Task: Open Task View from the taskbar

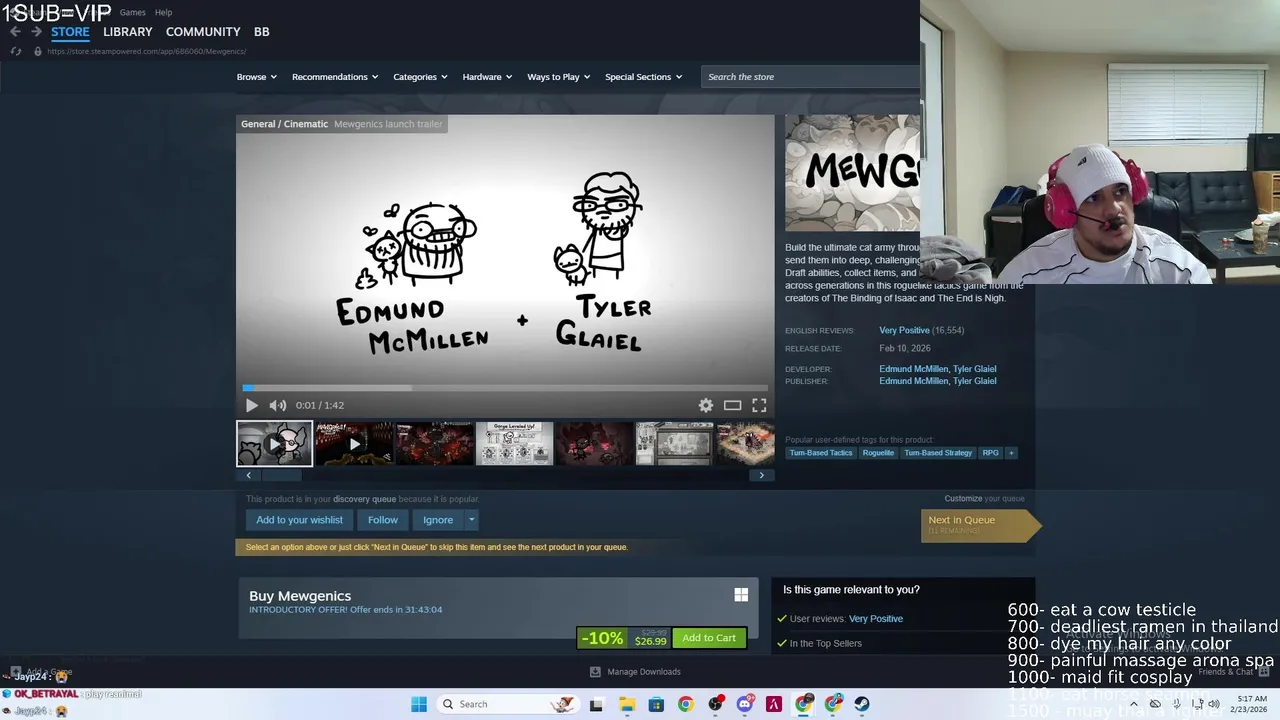Action: pyautogui.click(x=596, y=704)
